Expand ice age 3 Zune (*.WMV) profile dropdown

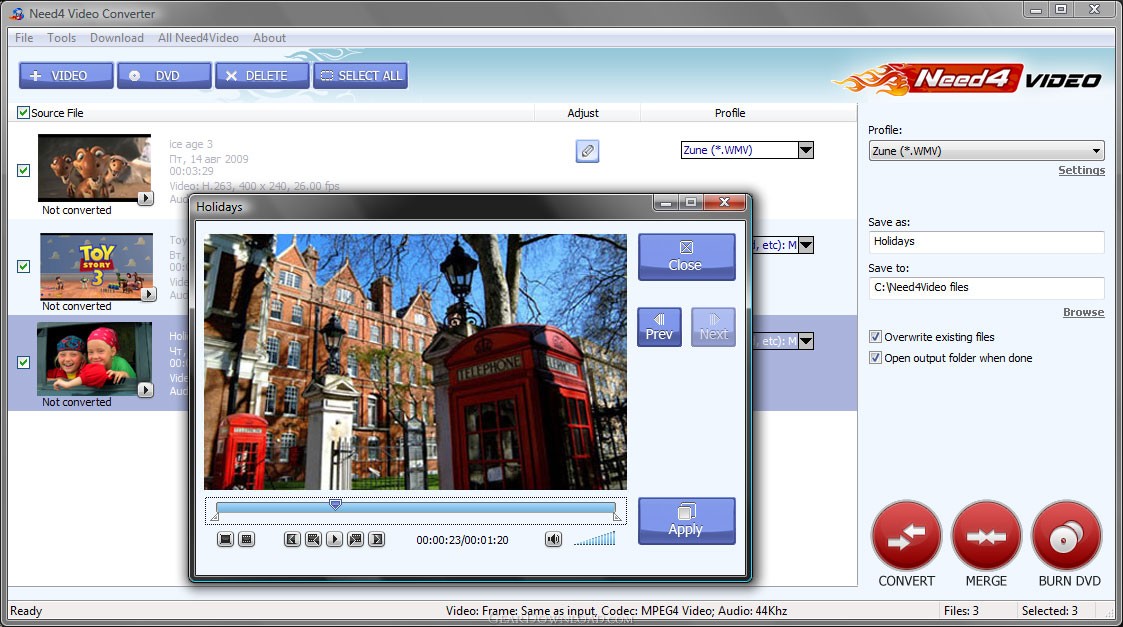[806, 150]
